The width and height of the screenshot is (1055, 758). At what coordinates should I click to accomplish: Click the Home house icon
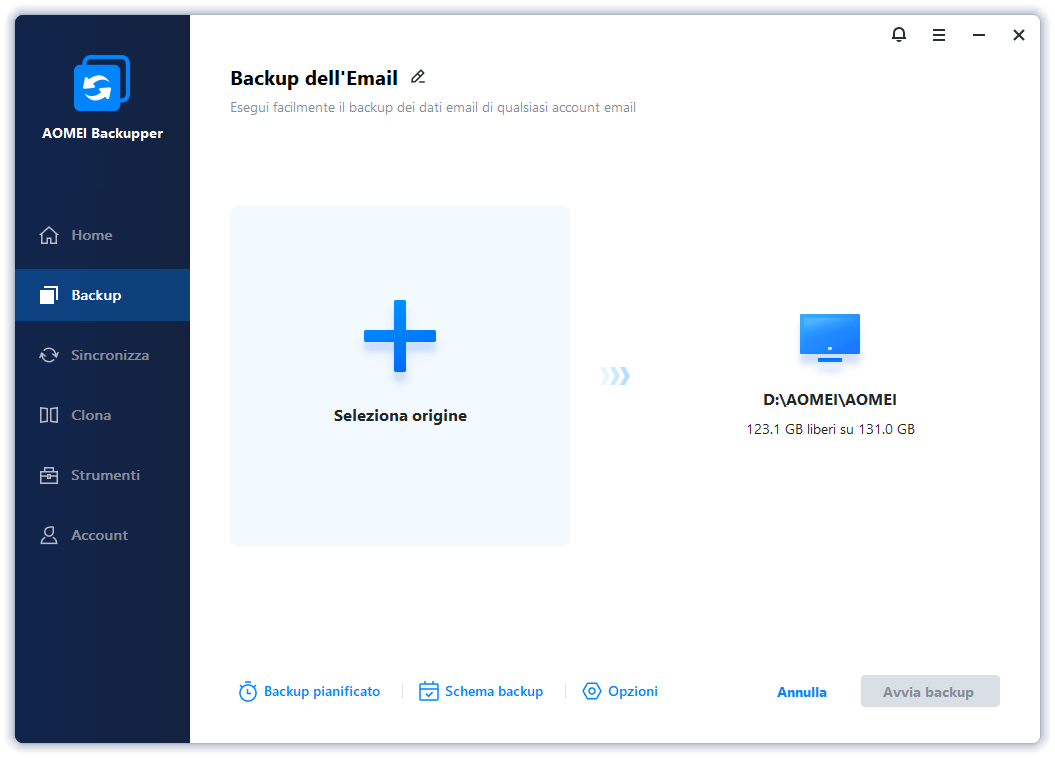[x=49, y=235]
